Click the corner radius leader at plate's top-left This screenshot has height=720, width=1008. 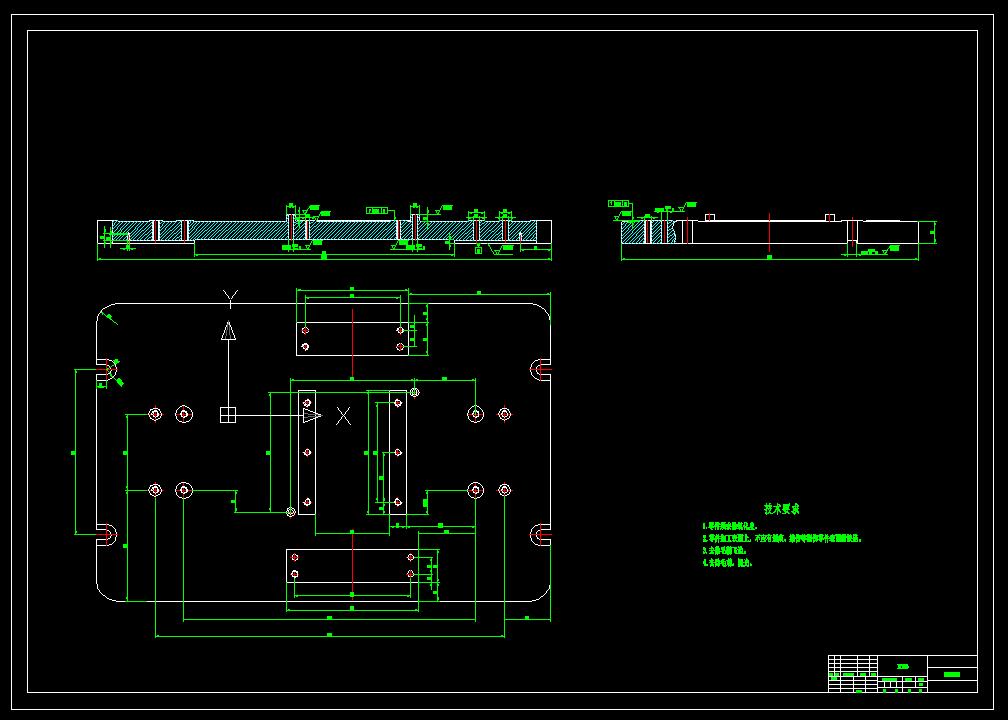point(110,317)
